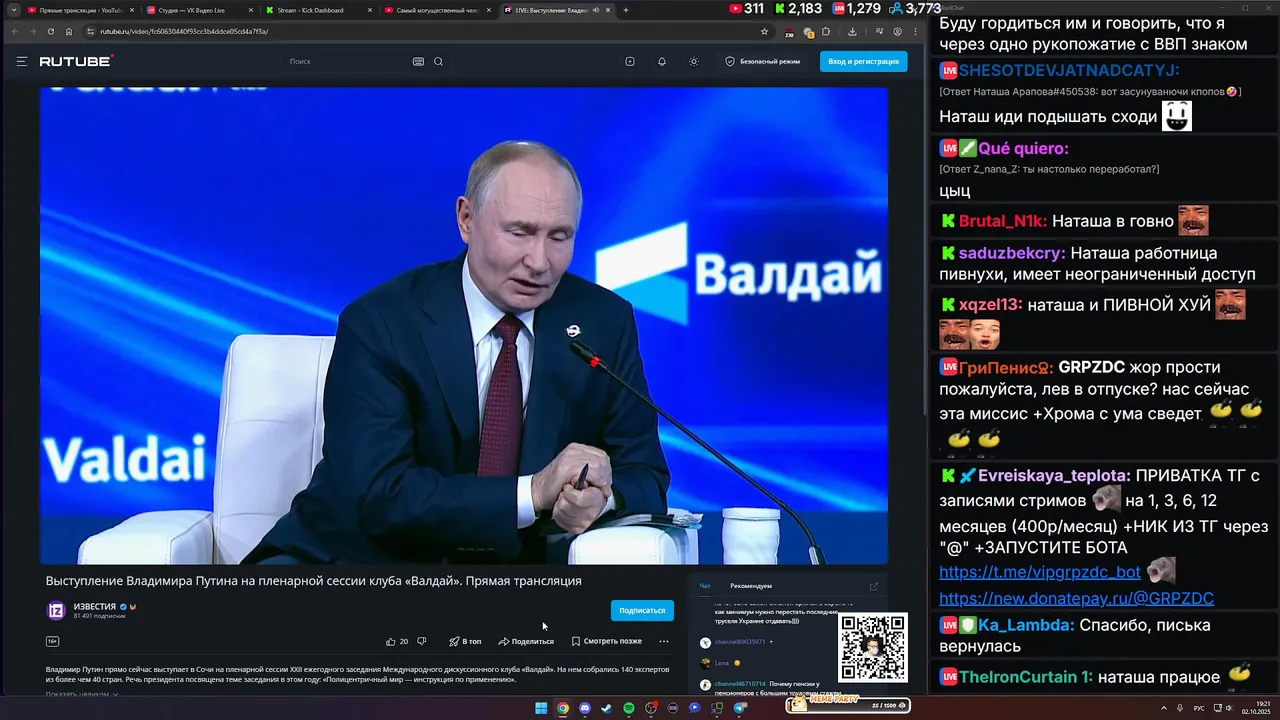Pop out the chat window icon
This screenshot has height=720, width=1280.
tap(873, 586)
